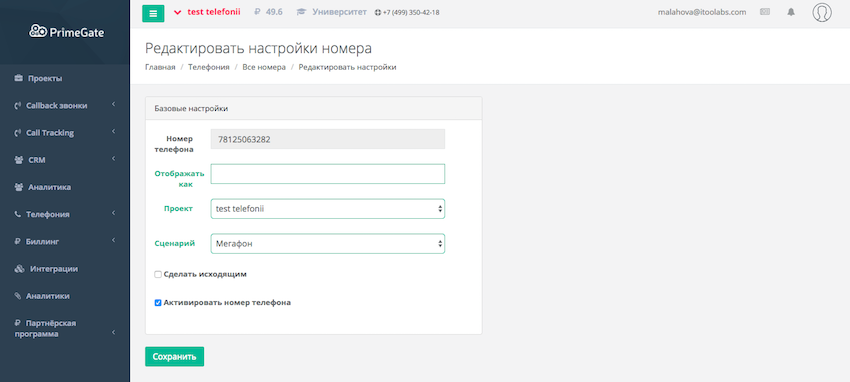Click the graduation cap Университет icon
This screenshot has height=382, width=850.
point(301,12)
